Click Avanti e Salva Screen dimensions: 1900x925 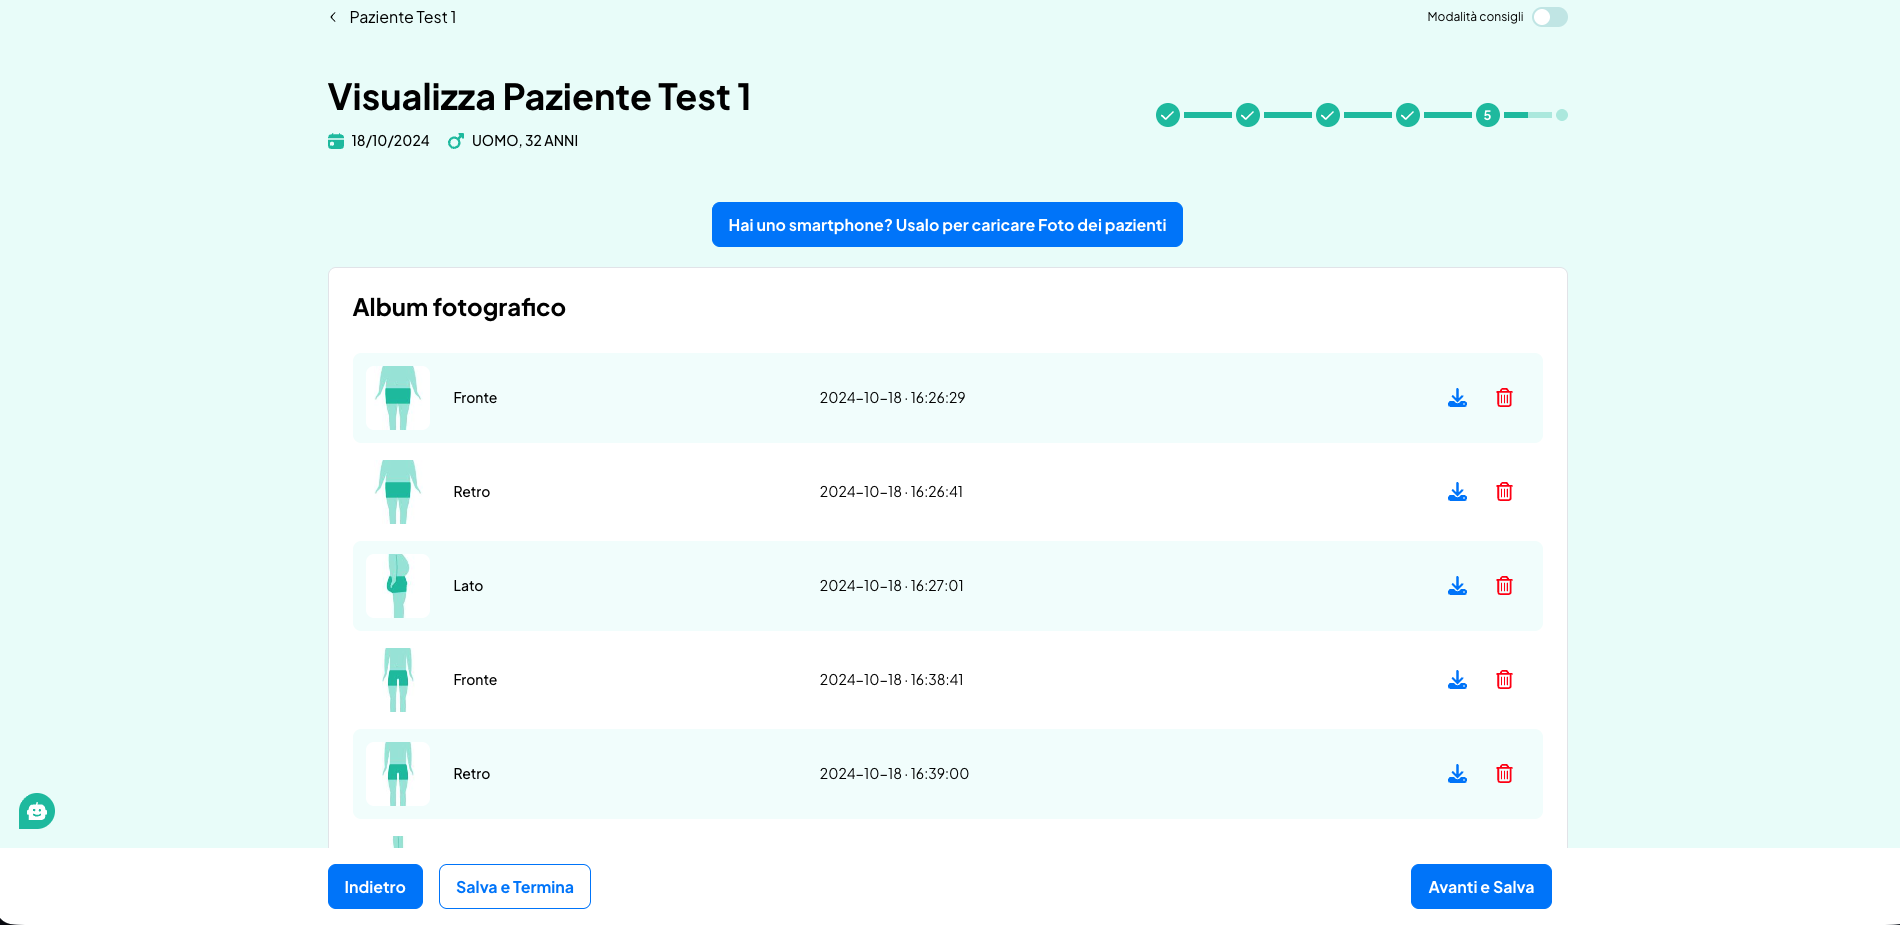pyautogui.click(x=1480, y=887)
